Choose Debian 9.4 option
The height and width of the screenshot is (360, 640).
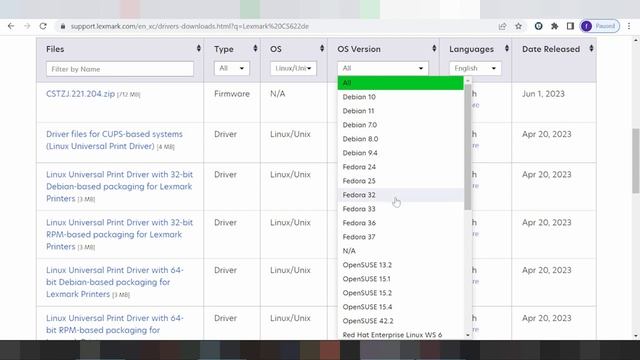pos(400,153)
